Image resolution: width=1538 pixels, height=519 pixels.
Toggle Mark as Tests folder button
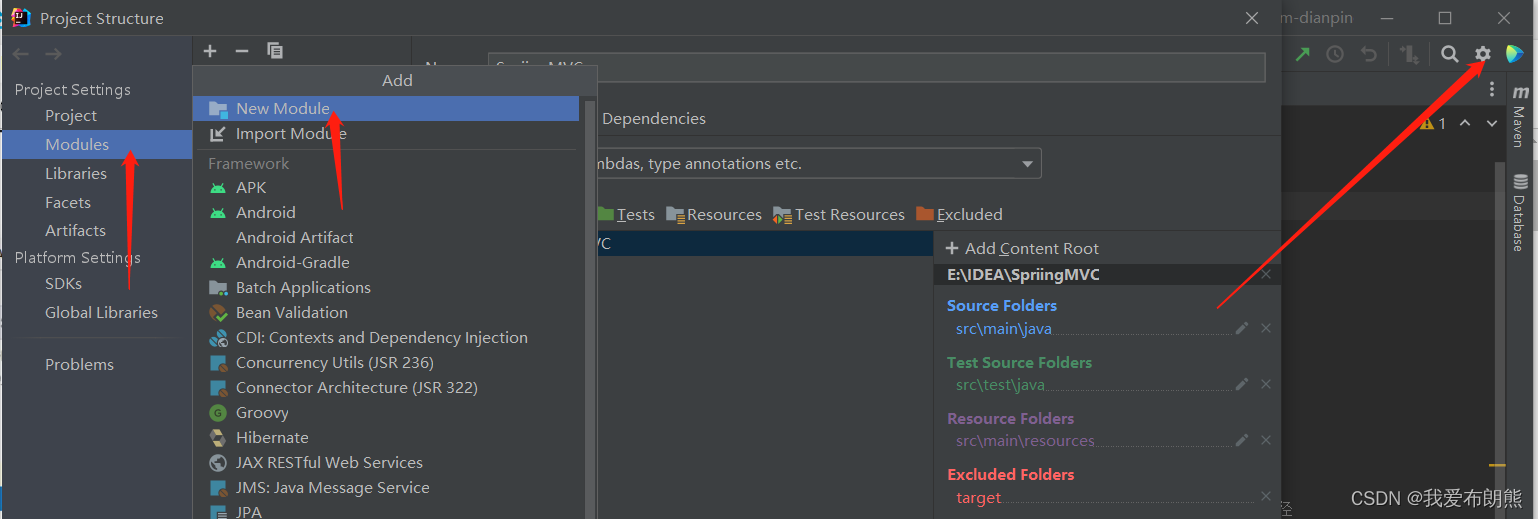pos(626,214)
